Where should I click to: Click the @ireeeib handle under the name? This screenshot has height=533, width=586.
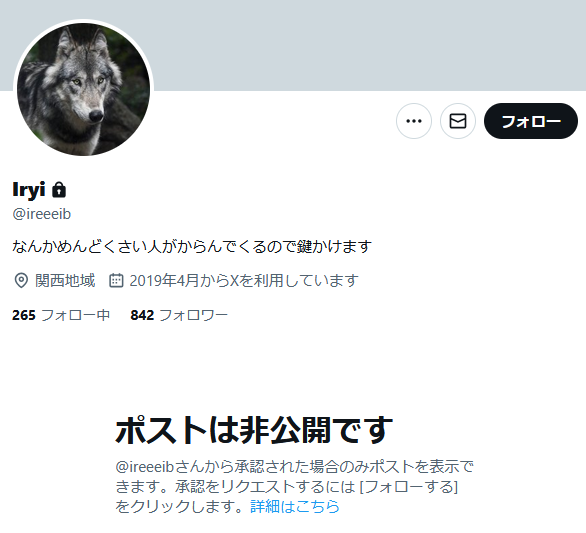tap(41, 214)
